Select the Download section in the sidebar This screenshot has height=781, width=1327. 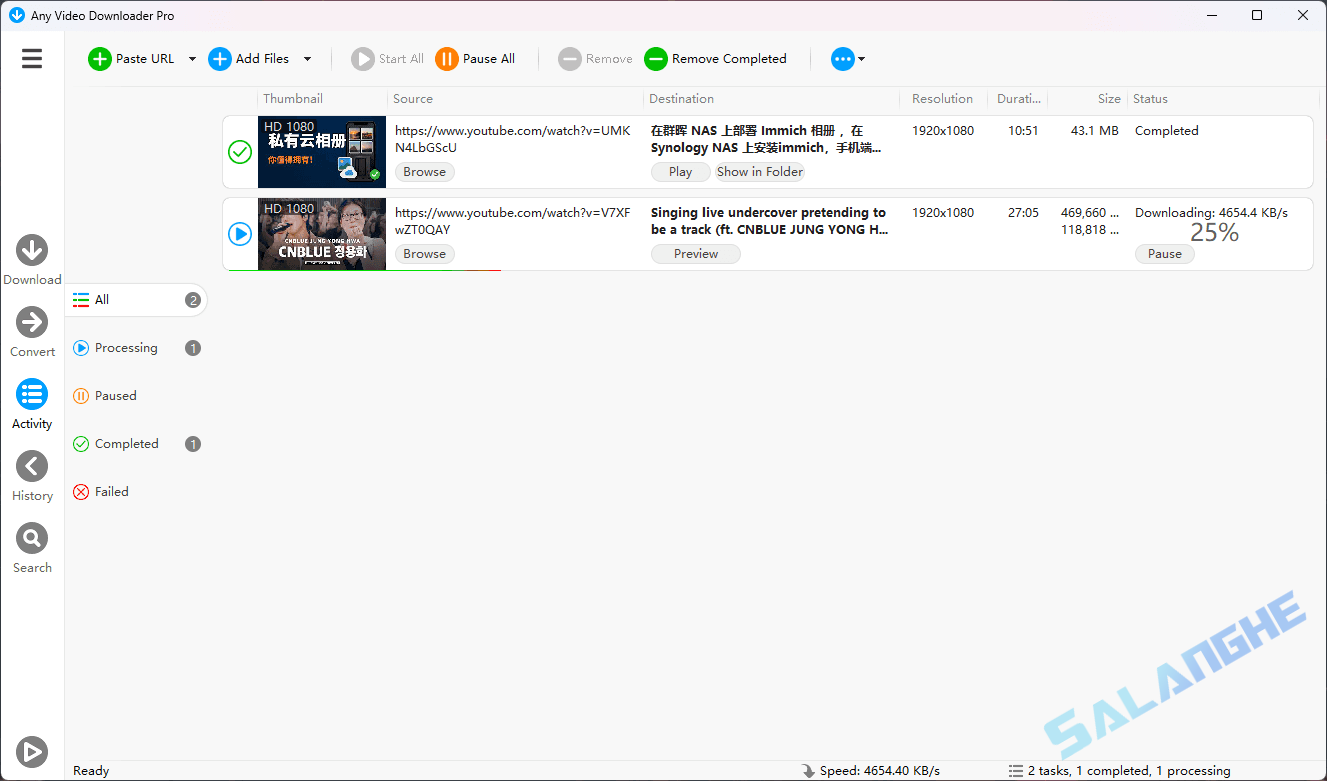(32, 249)
